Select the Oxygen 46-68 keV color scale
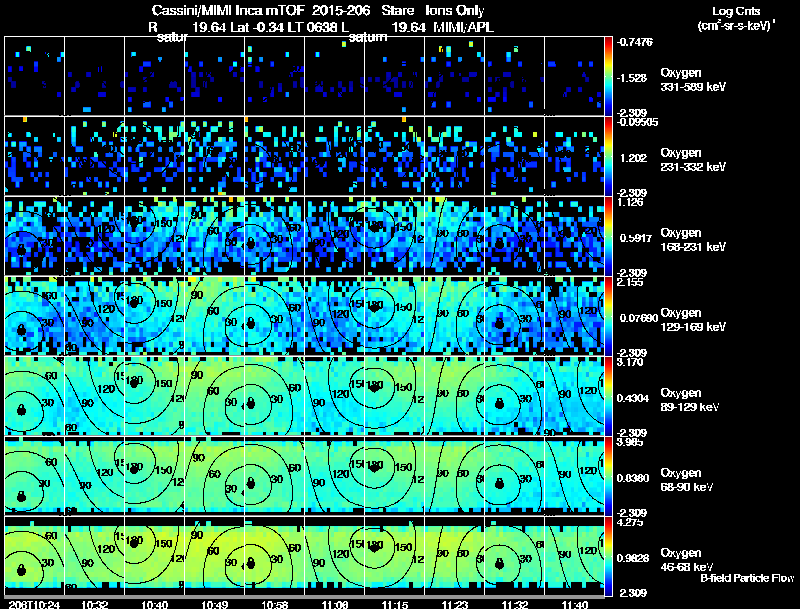800x609 pixels. click(610, 556)
